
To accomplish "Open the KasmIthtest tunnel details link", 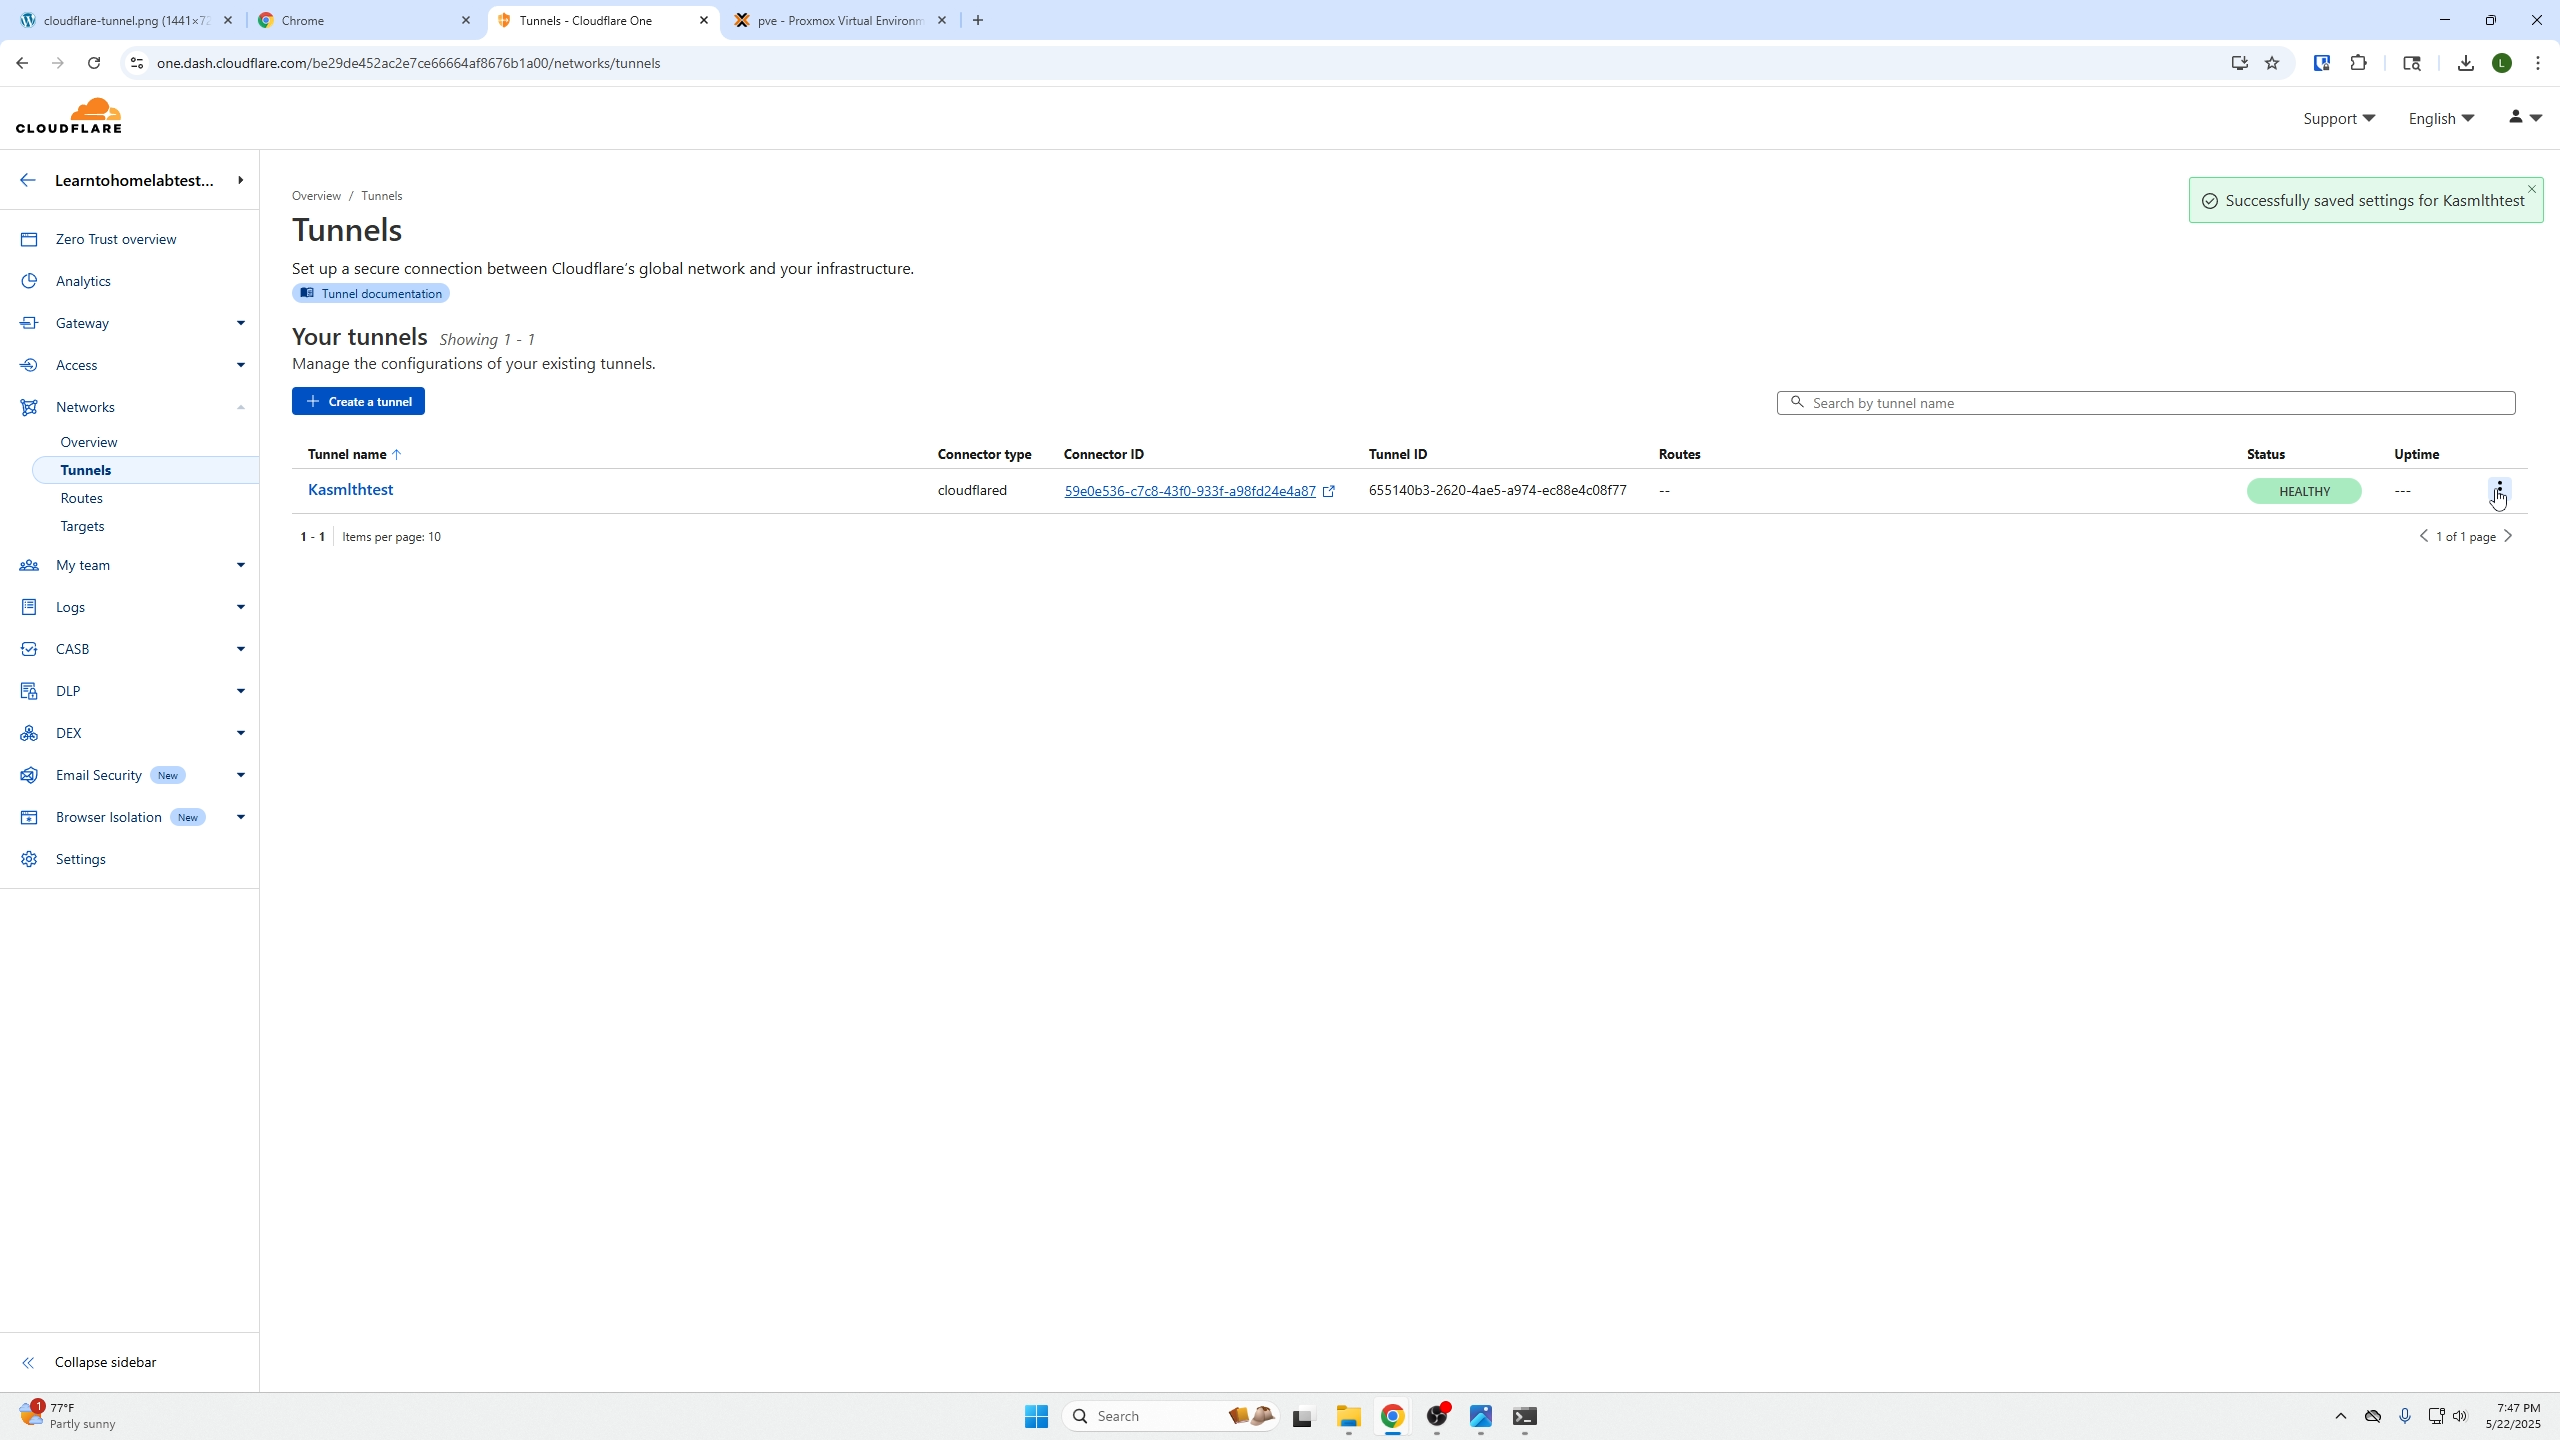I will [x=350, y=489].
